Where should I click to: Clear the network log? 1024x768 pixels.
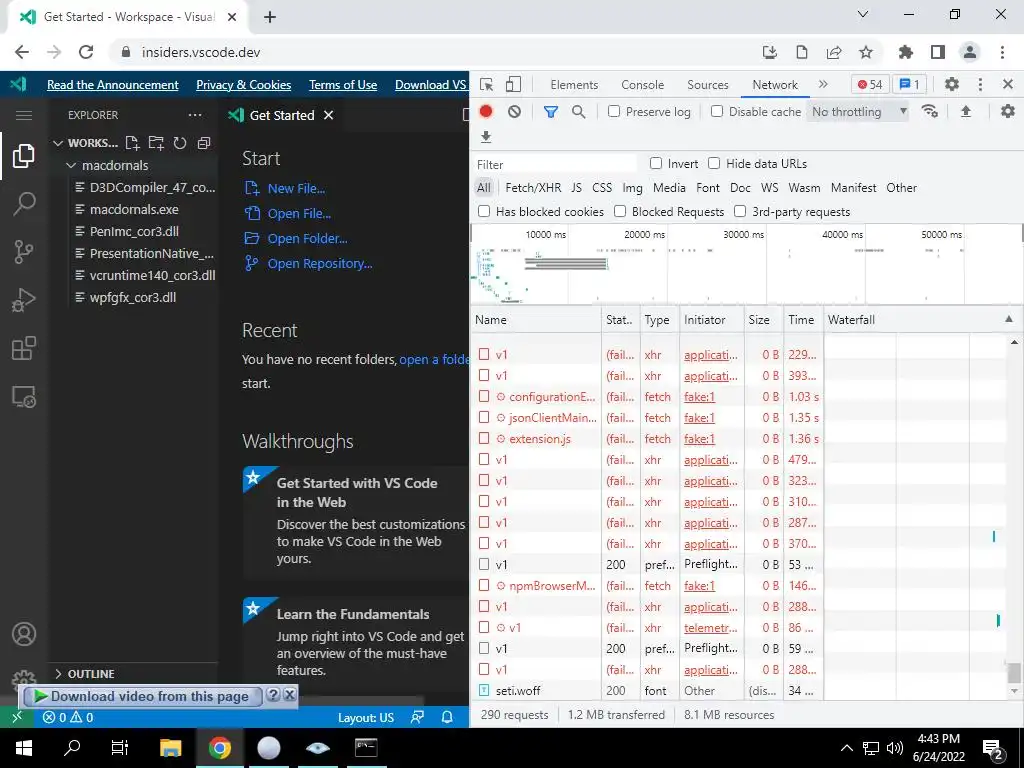(x=515, y=111)
